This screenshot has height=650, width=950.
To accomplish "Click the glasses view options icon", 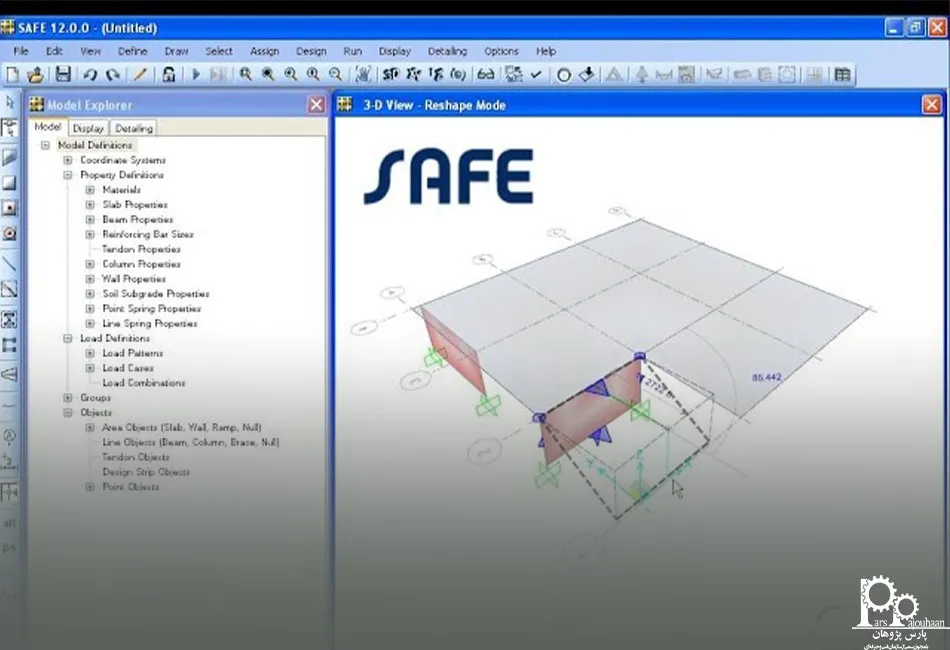I will pos(485,75).
